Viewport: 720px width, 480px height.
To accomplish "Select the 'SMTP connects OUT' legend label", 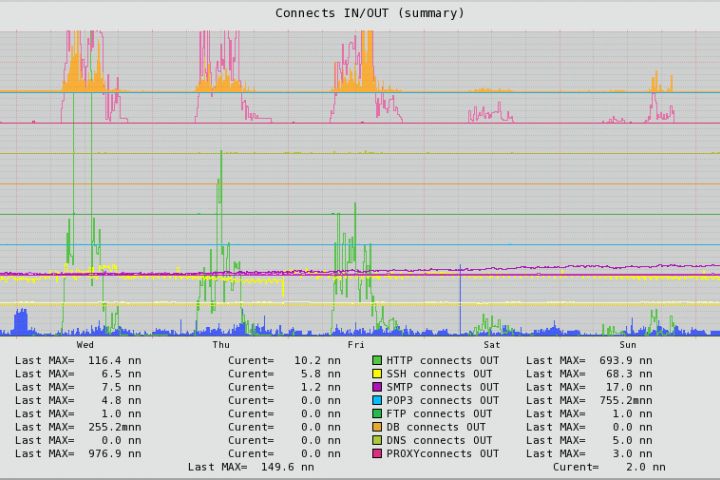I will (x=443, y=387).
